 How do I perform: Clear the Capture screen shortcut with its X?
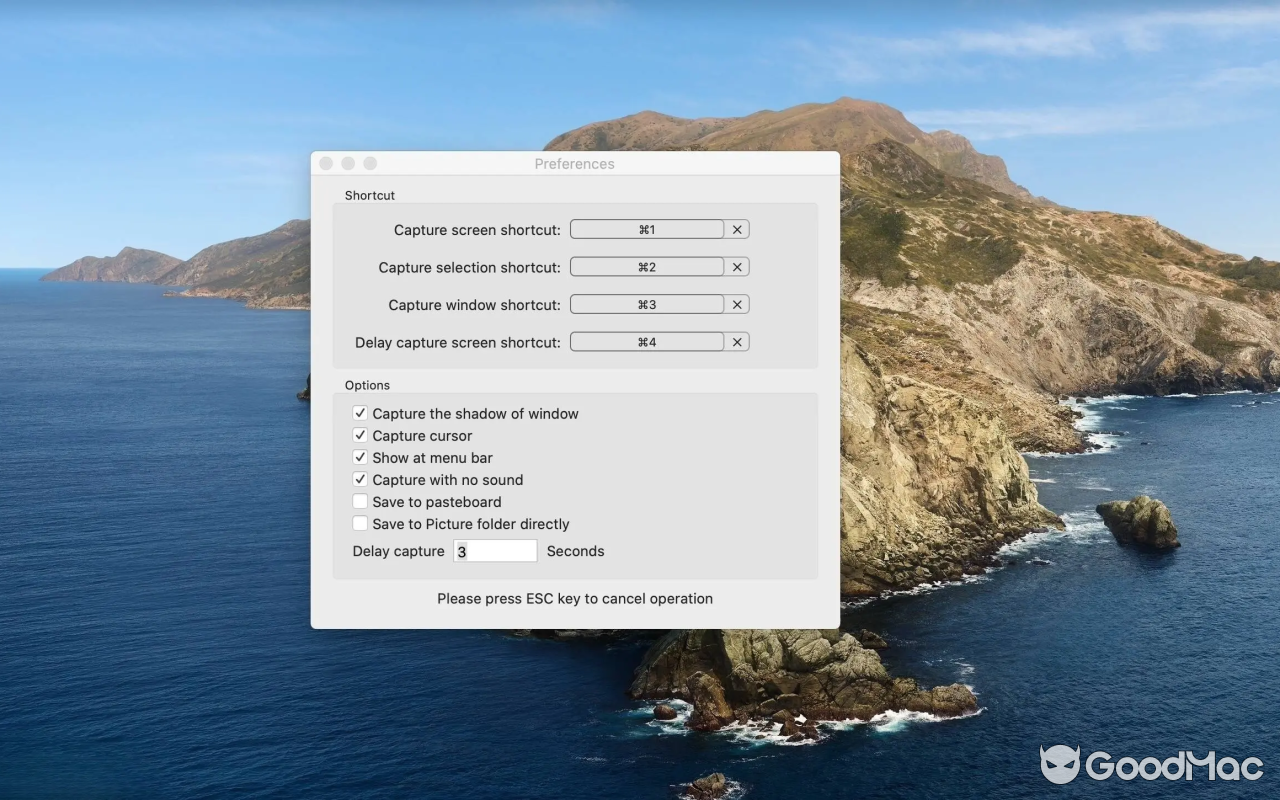point(737,229)
